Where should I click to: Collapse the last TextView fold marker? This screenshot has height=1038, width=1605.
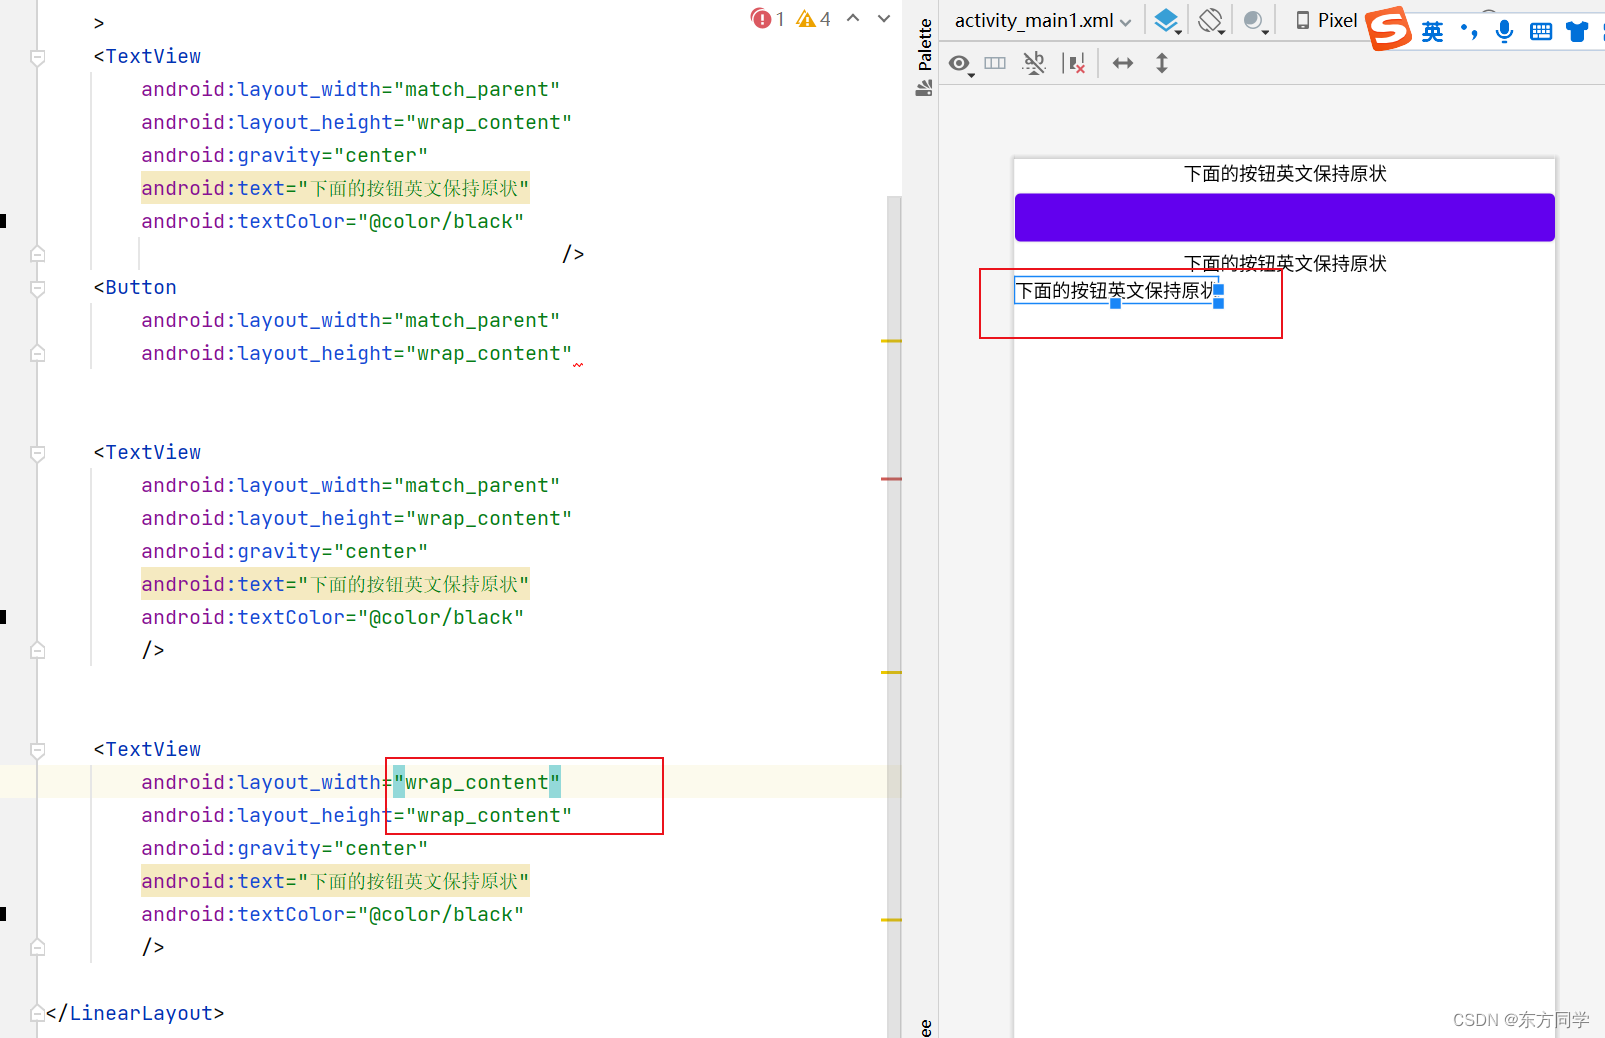click(x=37, y=750)
